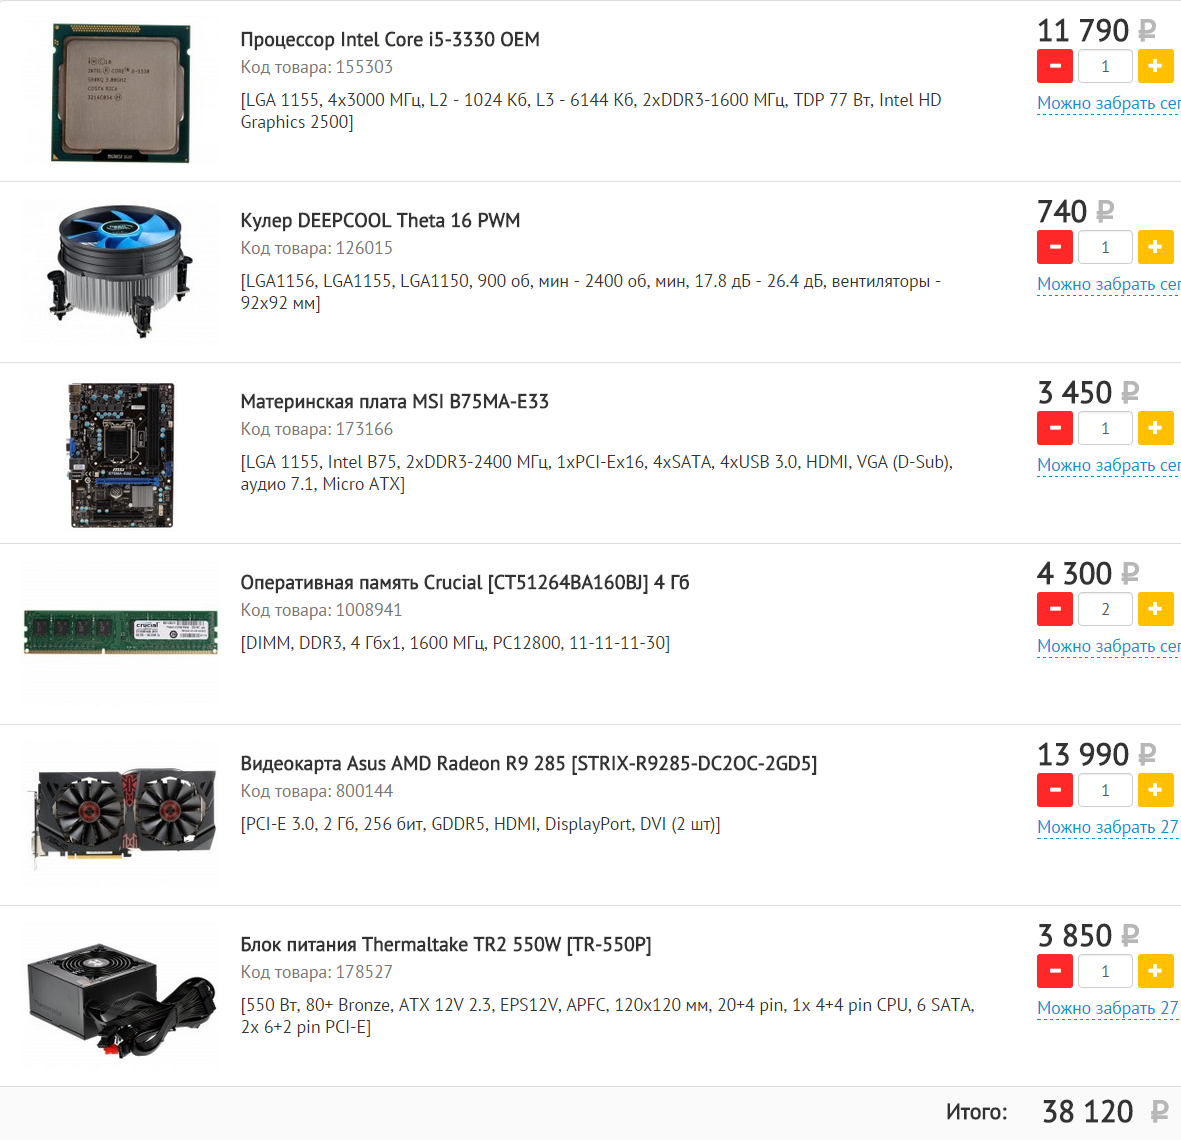This screenshot has height=1140, width=1181.
Task: Click plus button for Thermaltake power supply
Action: (x=1155, y=971)
